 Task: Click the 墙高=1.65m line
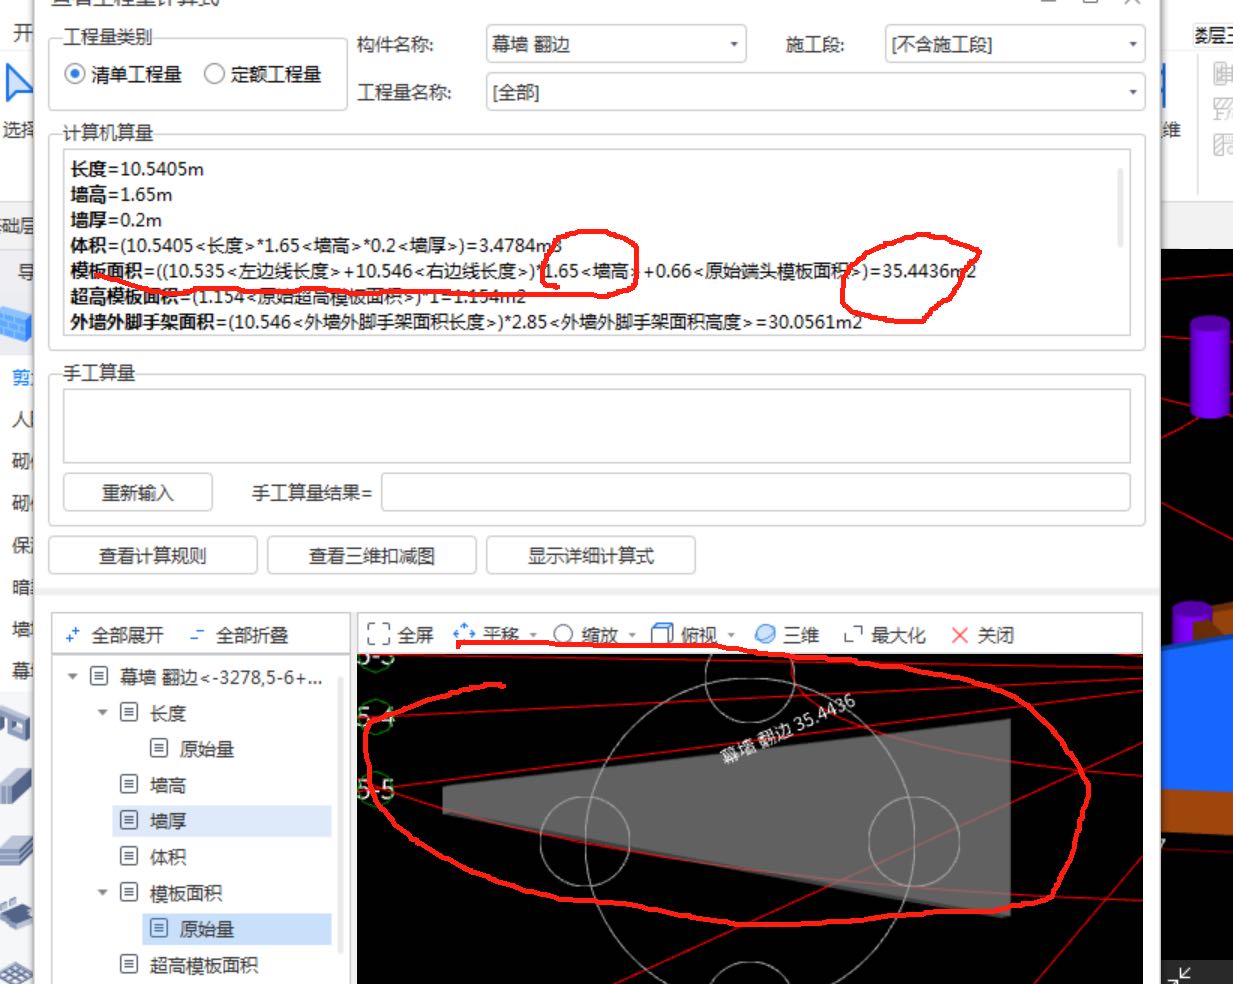[x=121, y=195]
